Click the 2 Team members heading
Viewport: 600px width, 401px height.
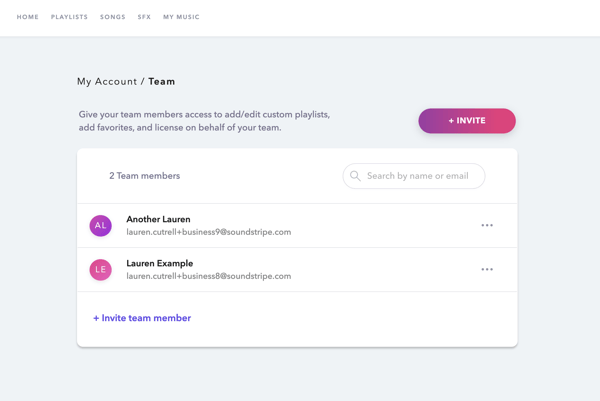[x=145, y=176]
